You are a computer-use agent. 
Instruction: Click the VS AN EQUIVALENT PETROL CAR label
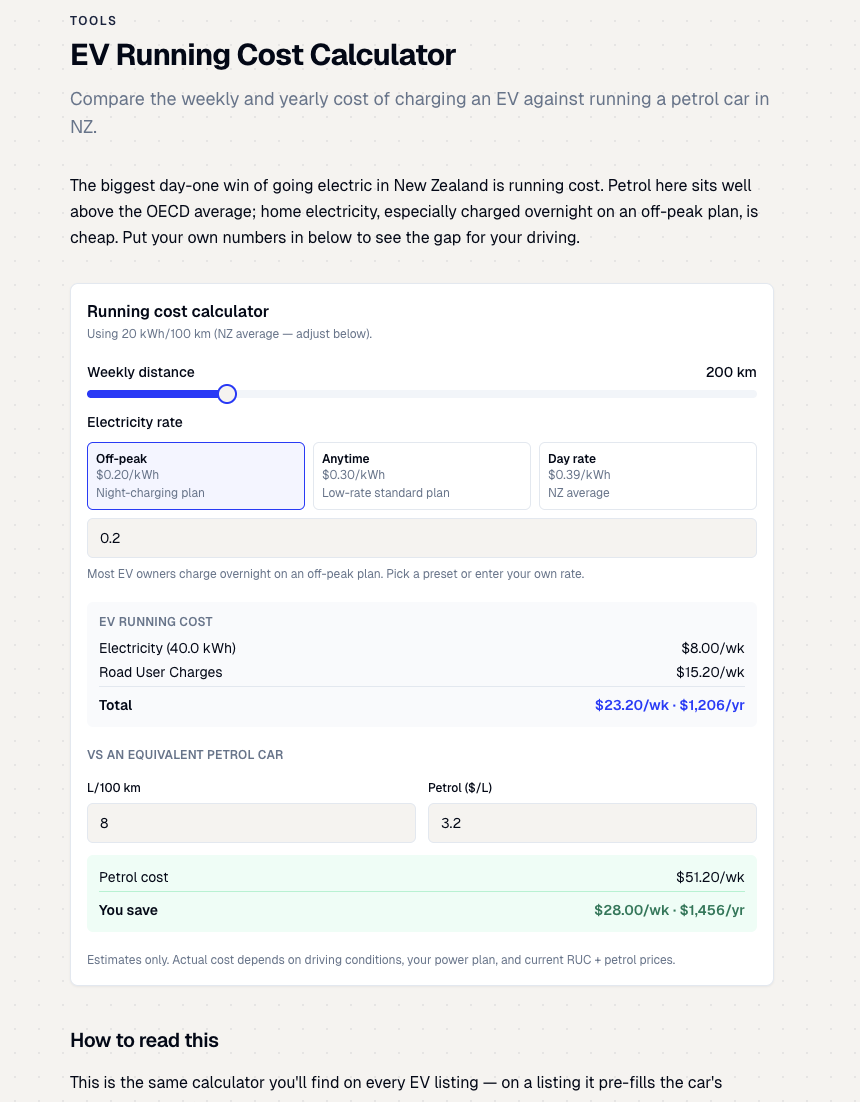(185, 755)
